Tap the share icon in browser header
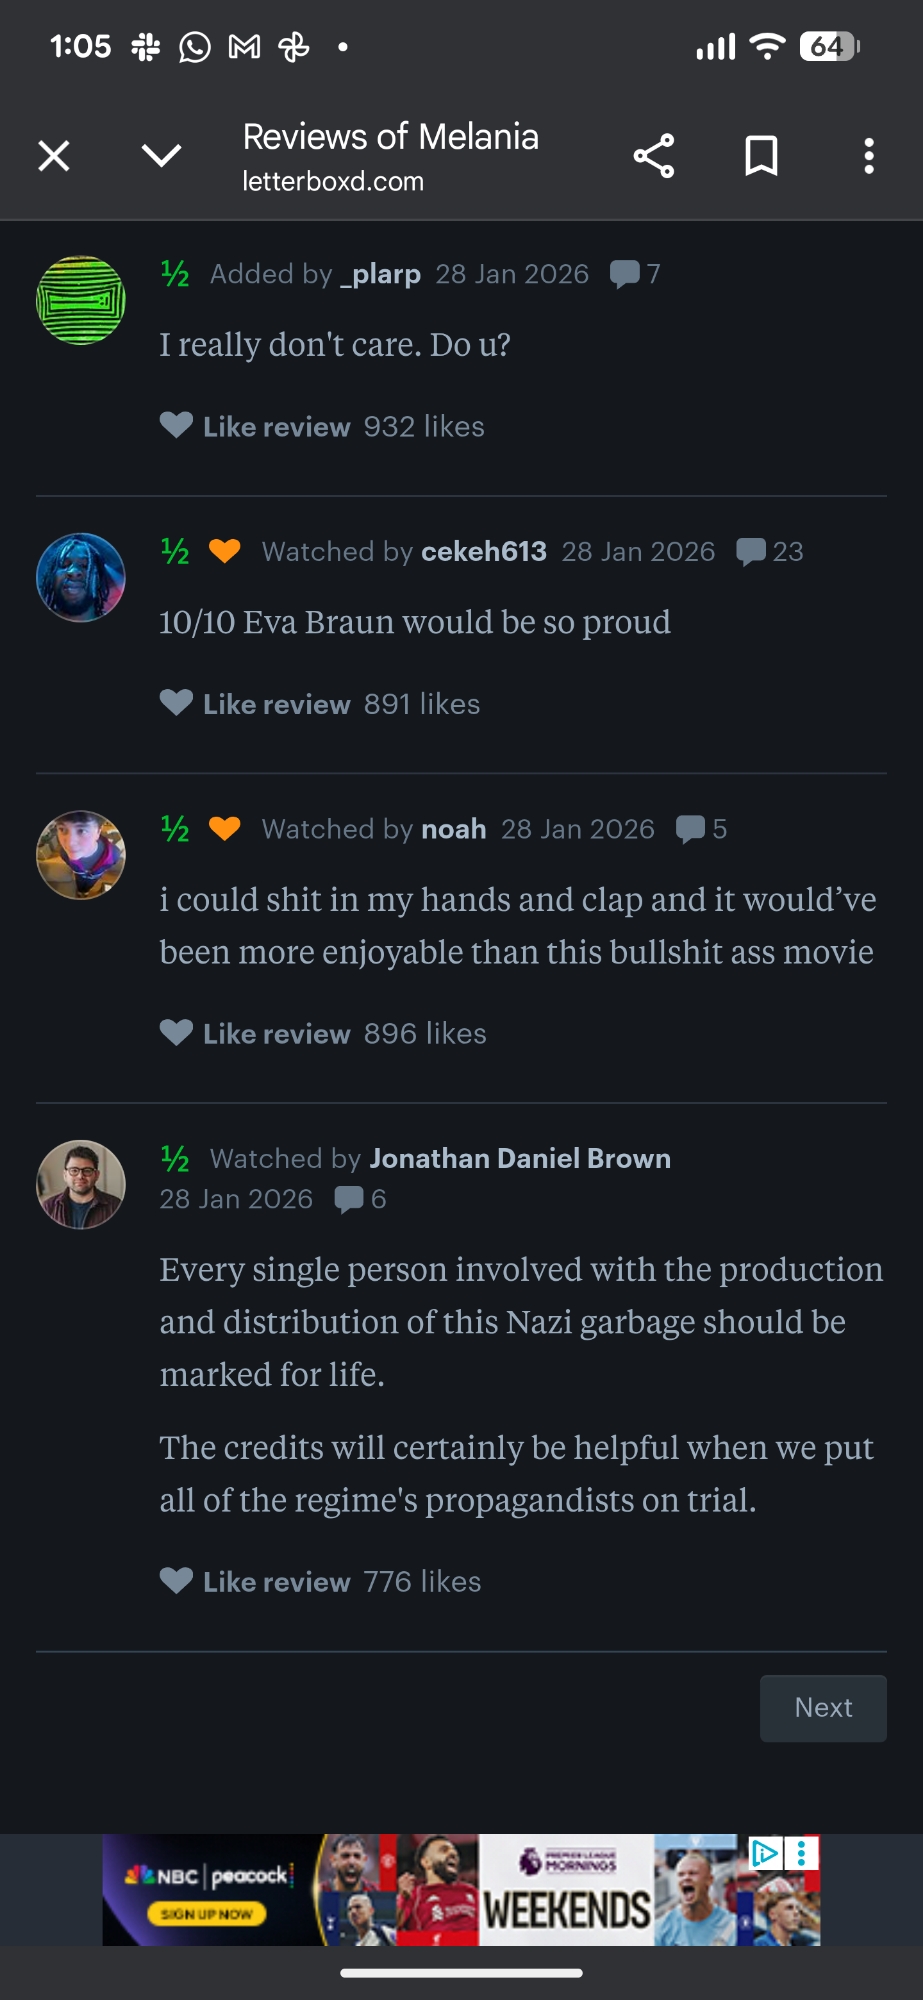 coord(654,156)
